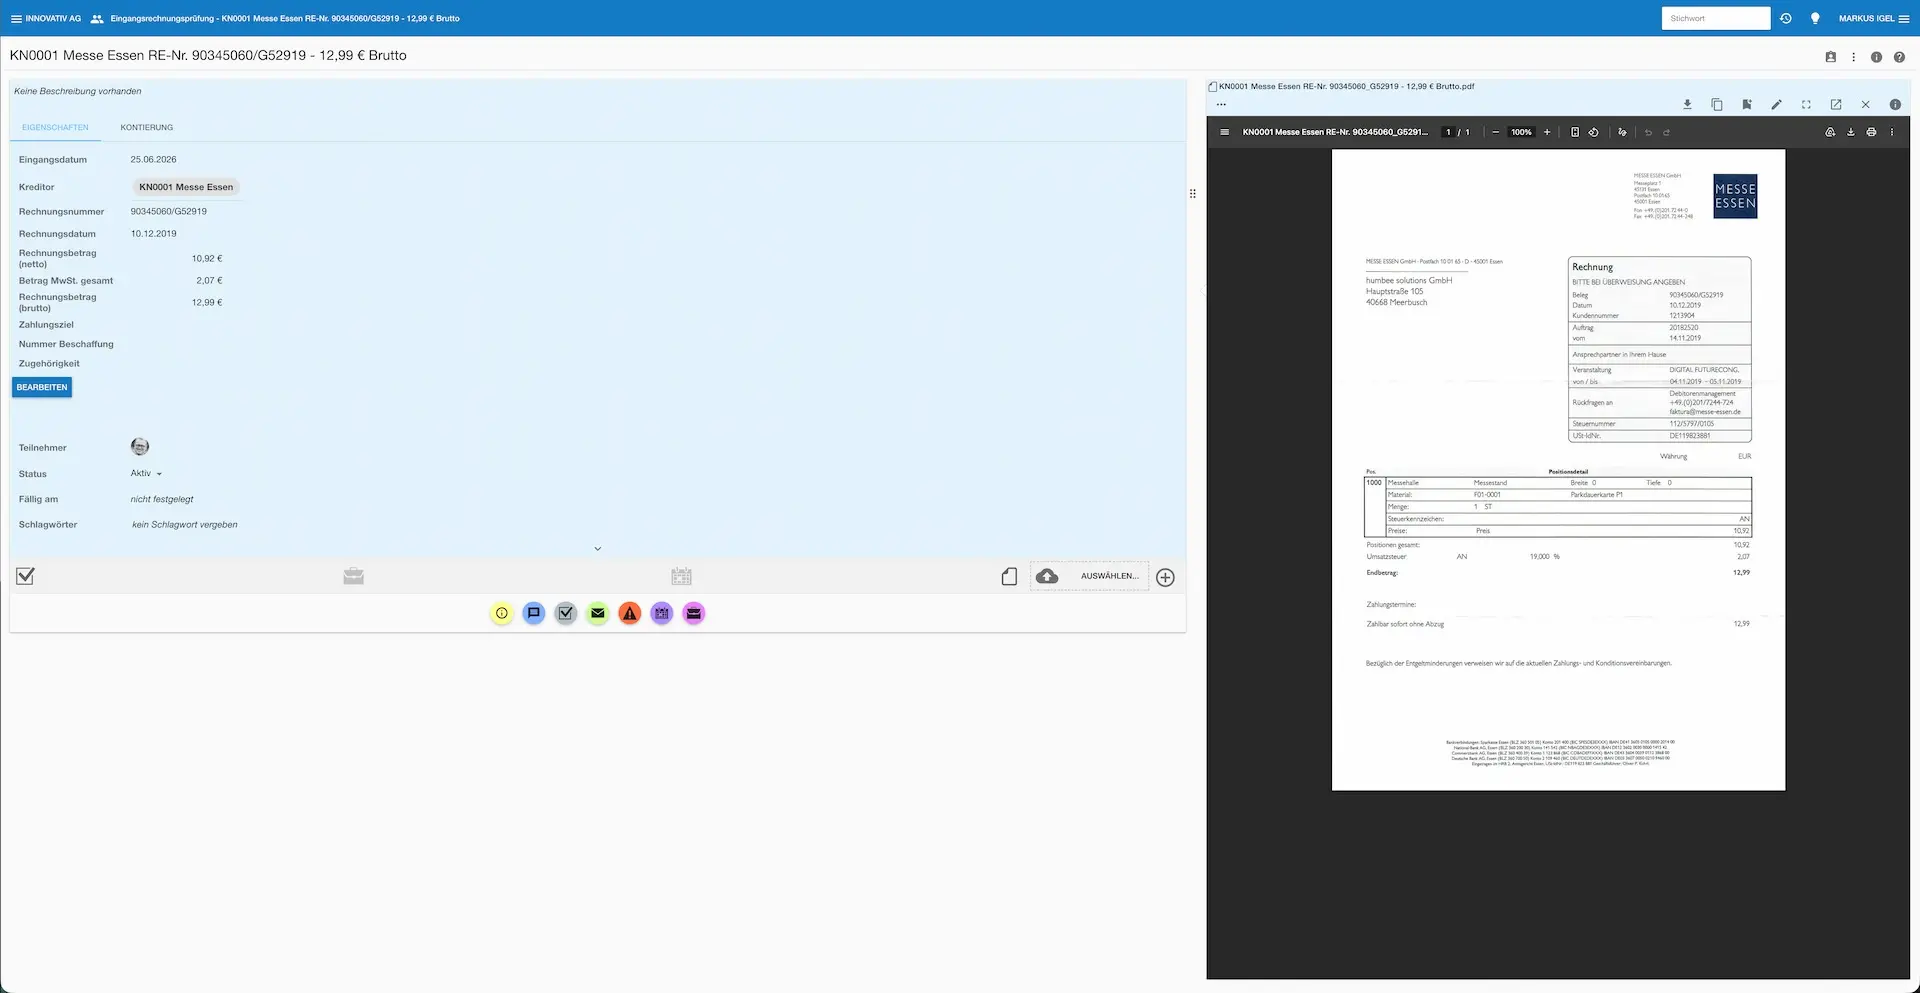Click the gray calendar icon in bottom bar
This screenshot has width=1920, height=993.
point(682,576)
